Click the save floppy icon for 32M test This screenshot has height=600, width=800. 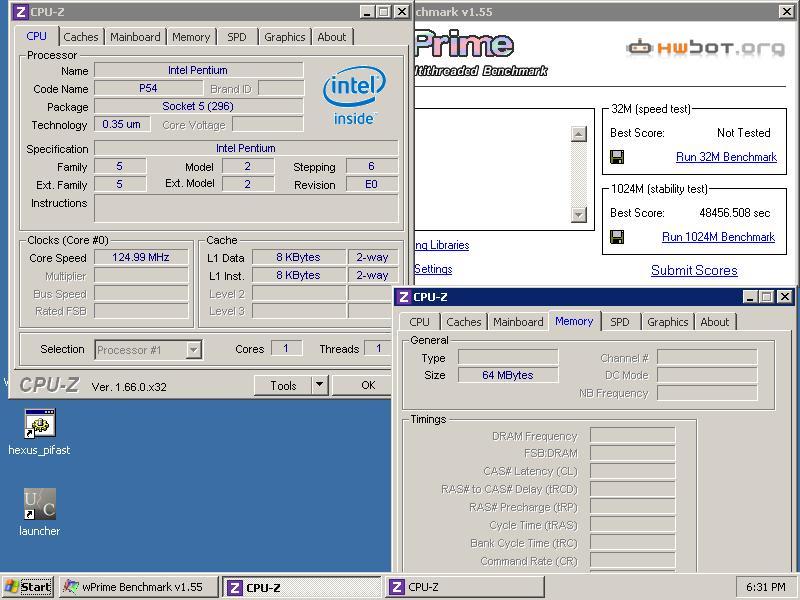[617, 157]
